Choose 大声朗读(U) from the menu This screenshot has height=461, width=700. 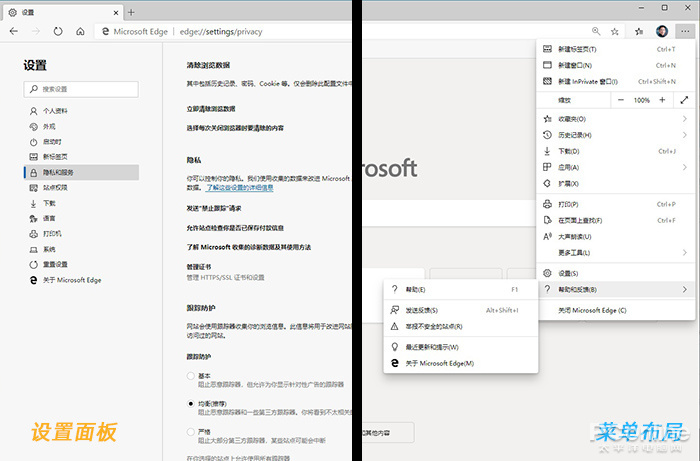pos(616,237)
